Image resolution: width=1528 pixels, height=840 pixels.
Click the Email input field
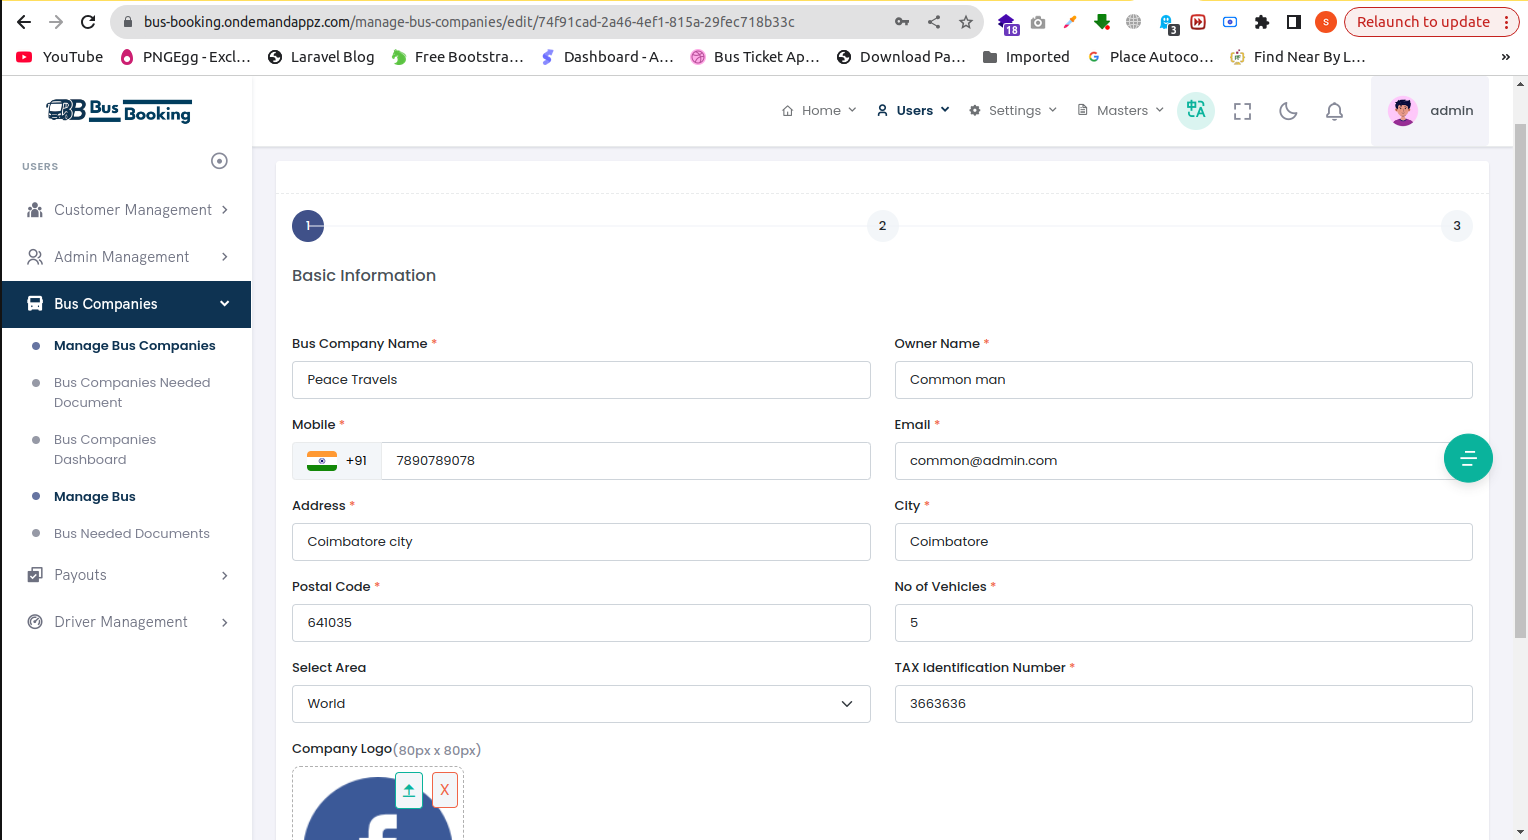pyautogui.click(x=1183, y=461)
